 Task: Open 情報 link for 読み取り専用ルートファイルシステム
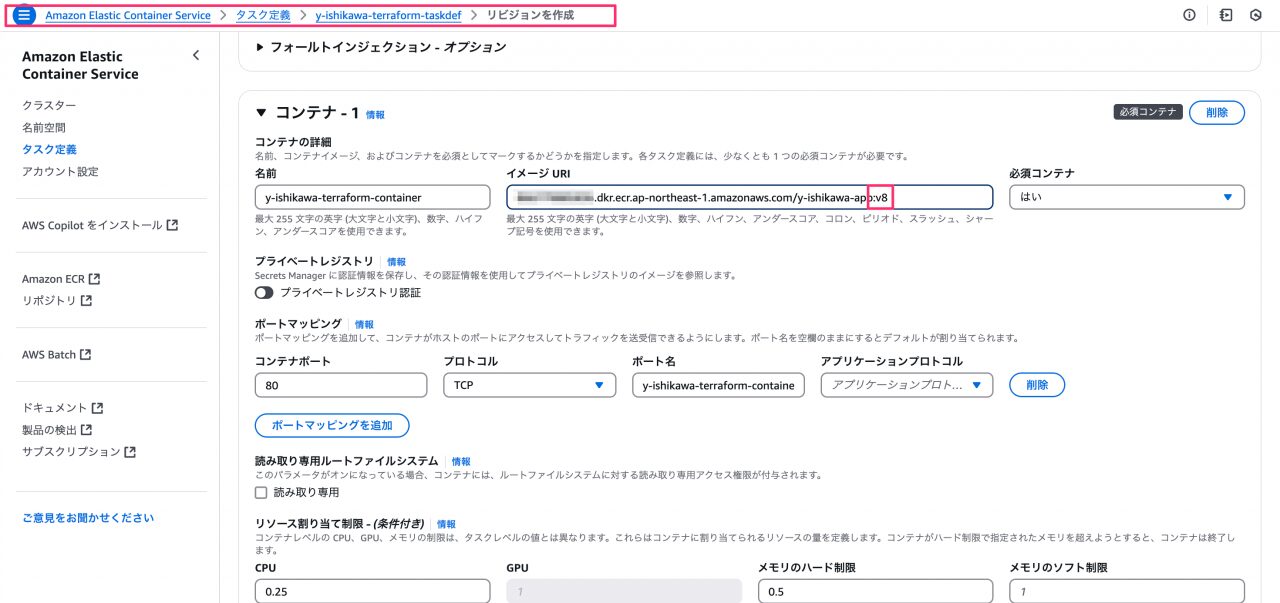tap(461, 461)
